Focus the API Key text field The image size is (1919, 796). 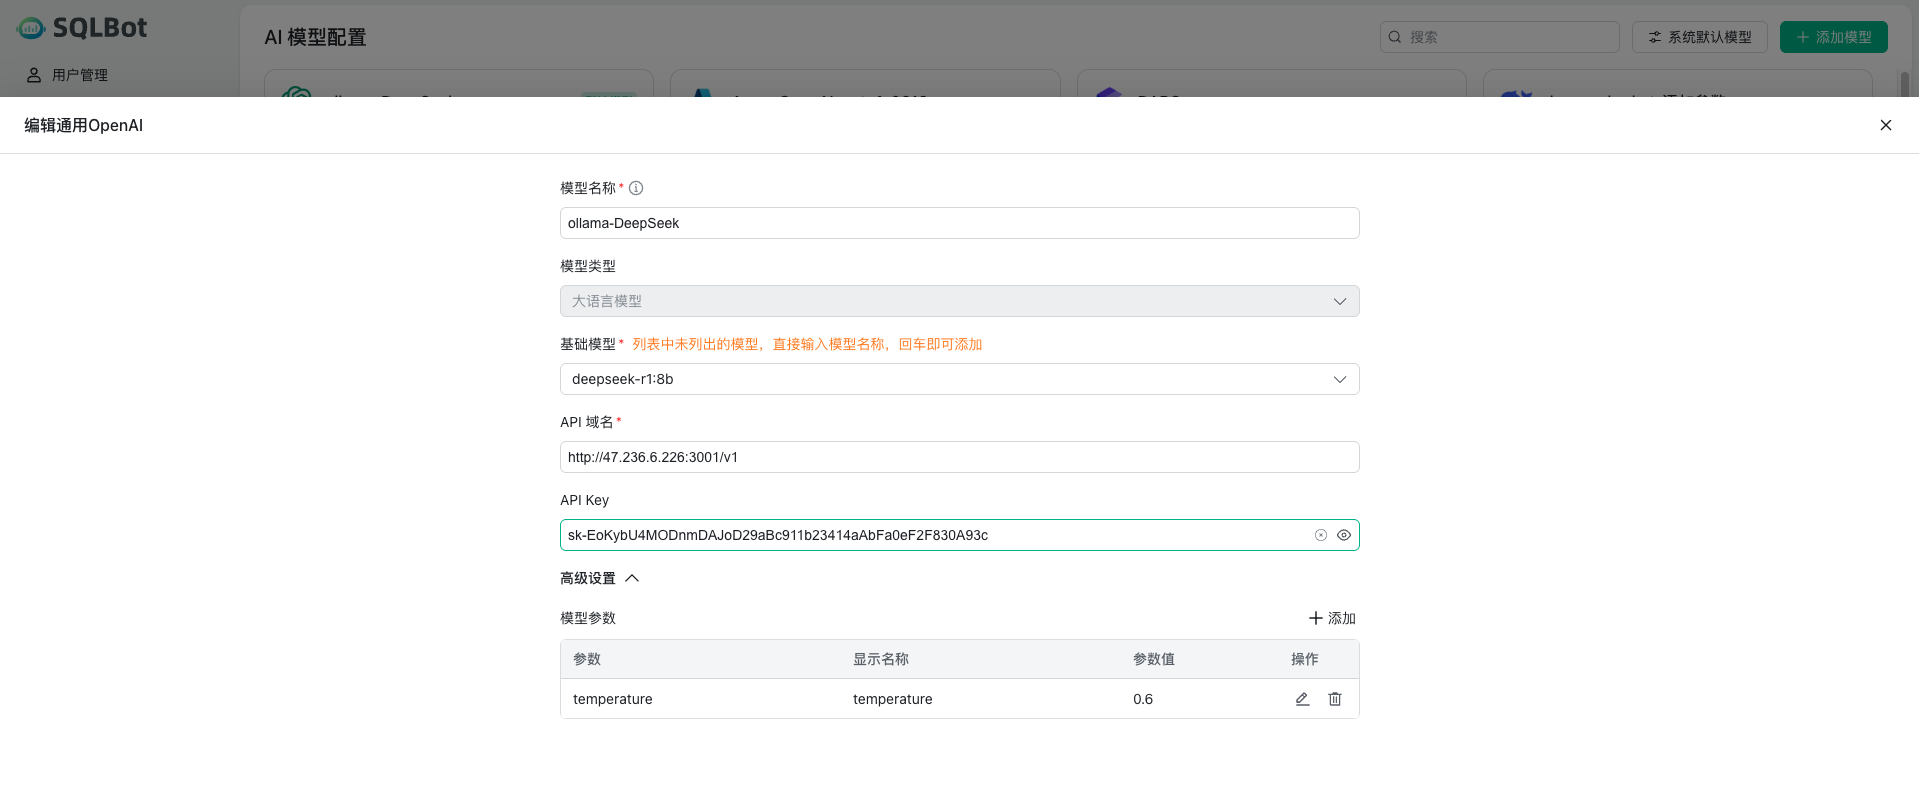click(x=930, y=535)
